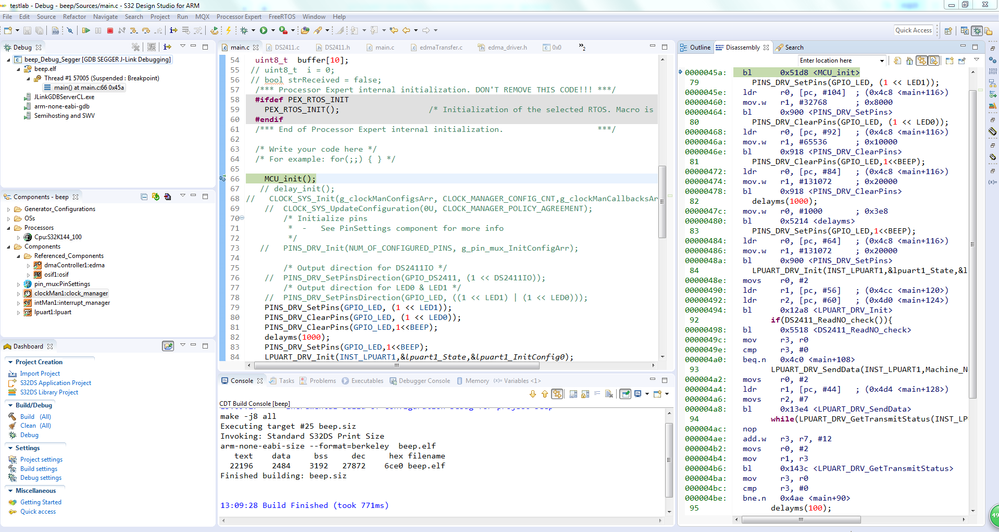Screen dimensions: 999x532
Task: Click the Last Edit Location arrow icon
Action: (x=394, y=30)
